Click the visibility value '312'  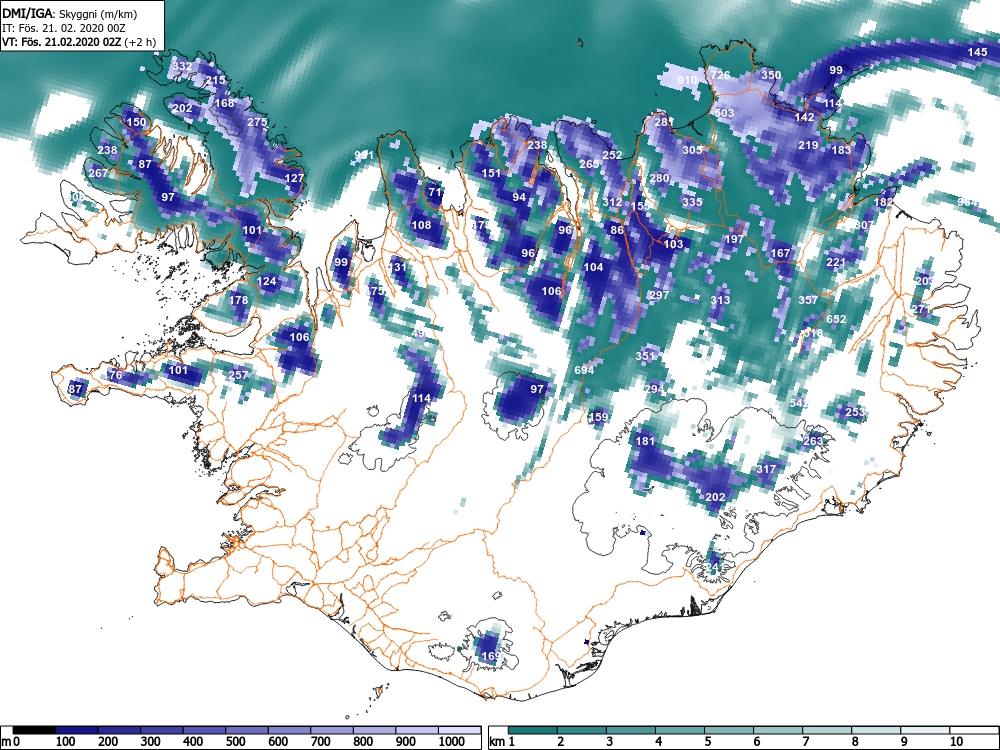(x=612, y=202)
